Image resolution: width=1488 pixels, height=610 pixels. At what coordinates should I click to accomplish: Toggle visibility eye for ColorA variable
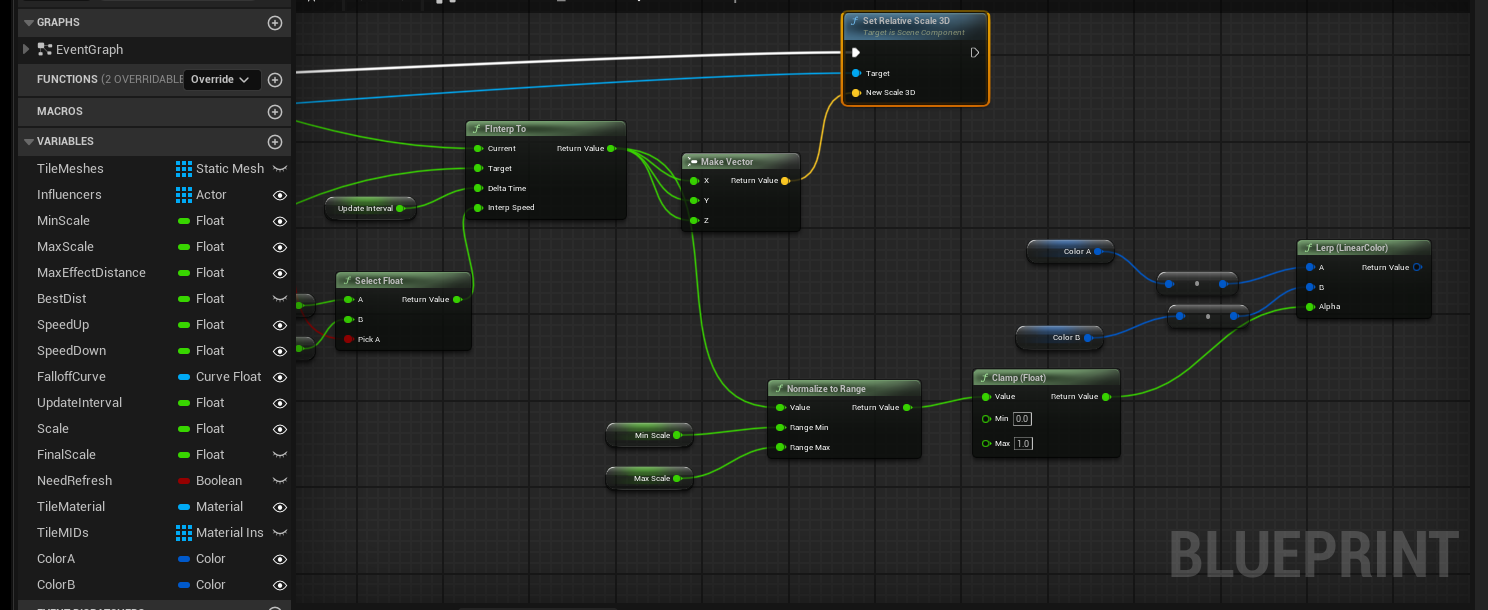pyautogui.click(x=280, y=559)
